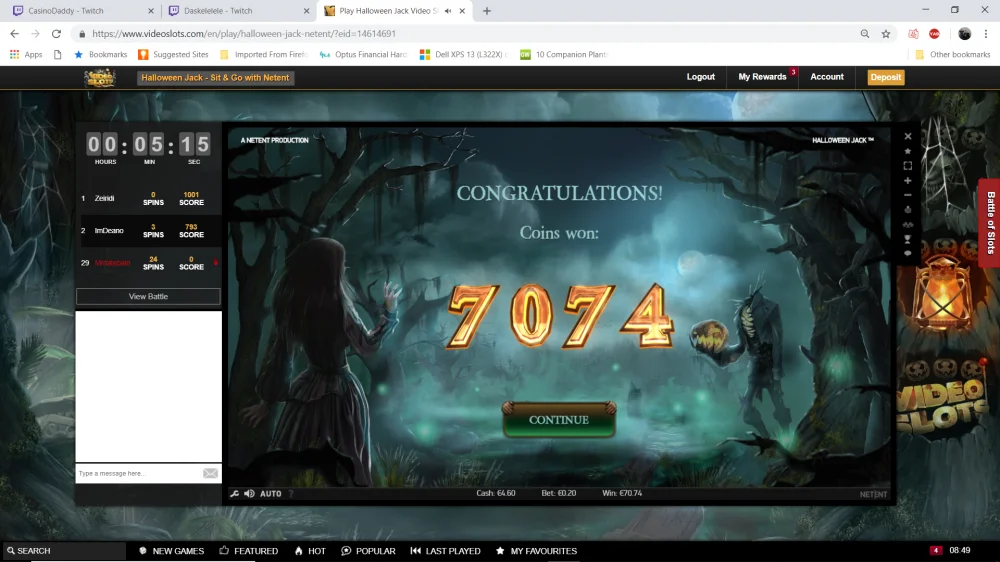Switch to CasinoDaddy Twitch browser tab
This screenshot has height=562, width=1000.
tap(83, 11)
